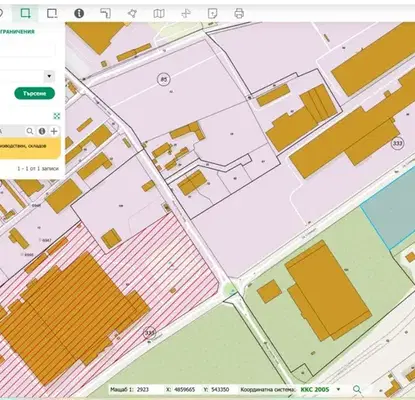The height and width of the screenshot is (400, 415).
Task: Open the note export icon
Action: click(x=212, y=13)
